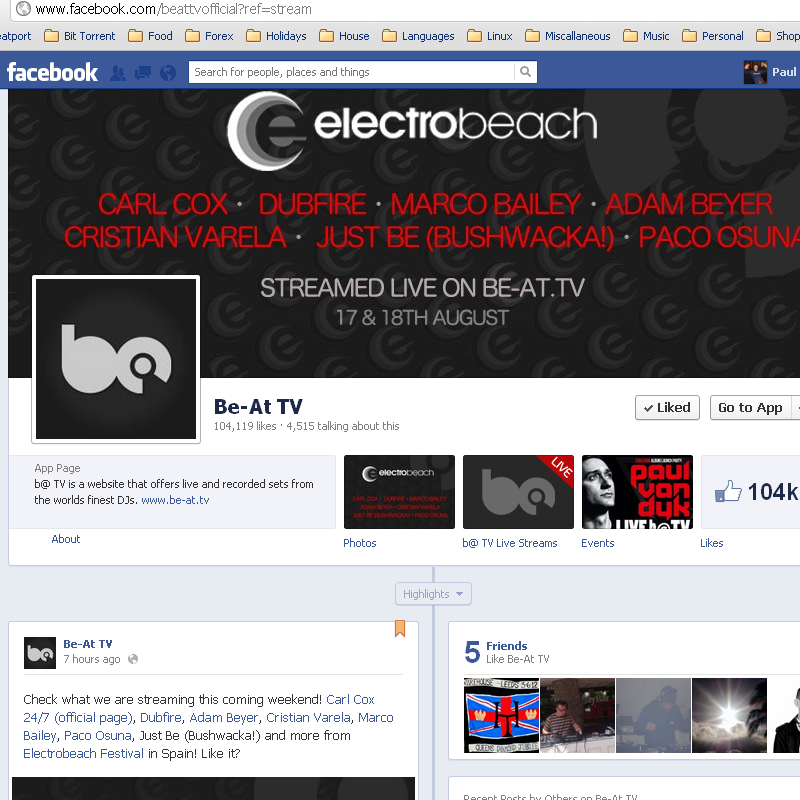Image resolution: width=800 pixels, height=800 pixels.
Task: Toggle the Liked button
Action: tap(667, 408)
